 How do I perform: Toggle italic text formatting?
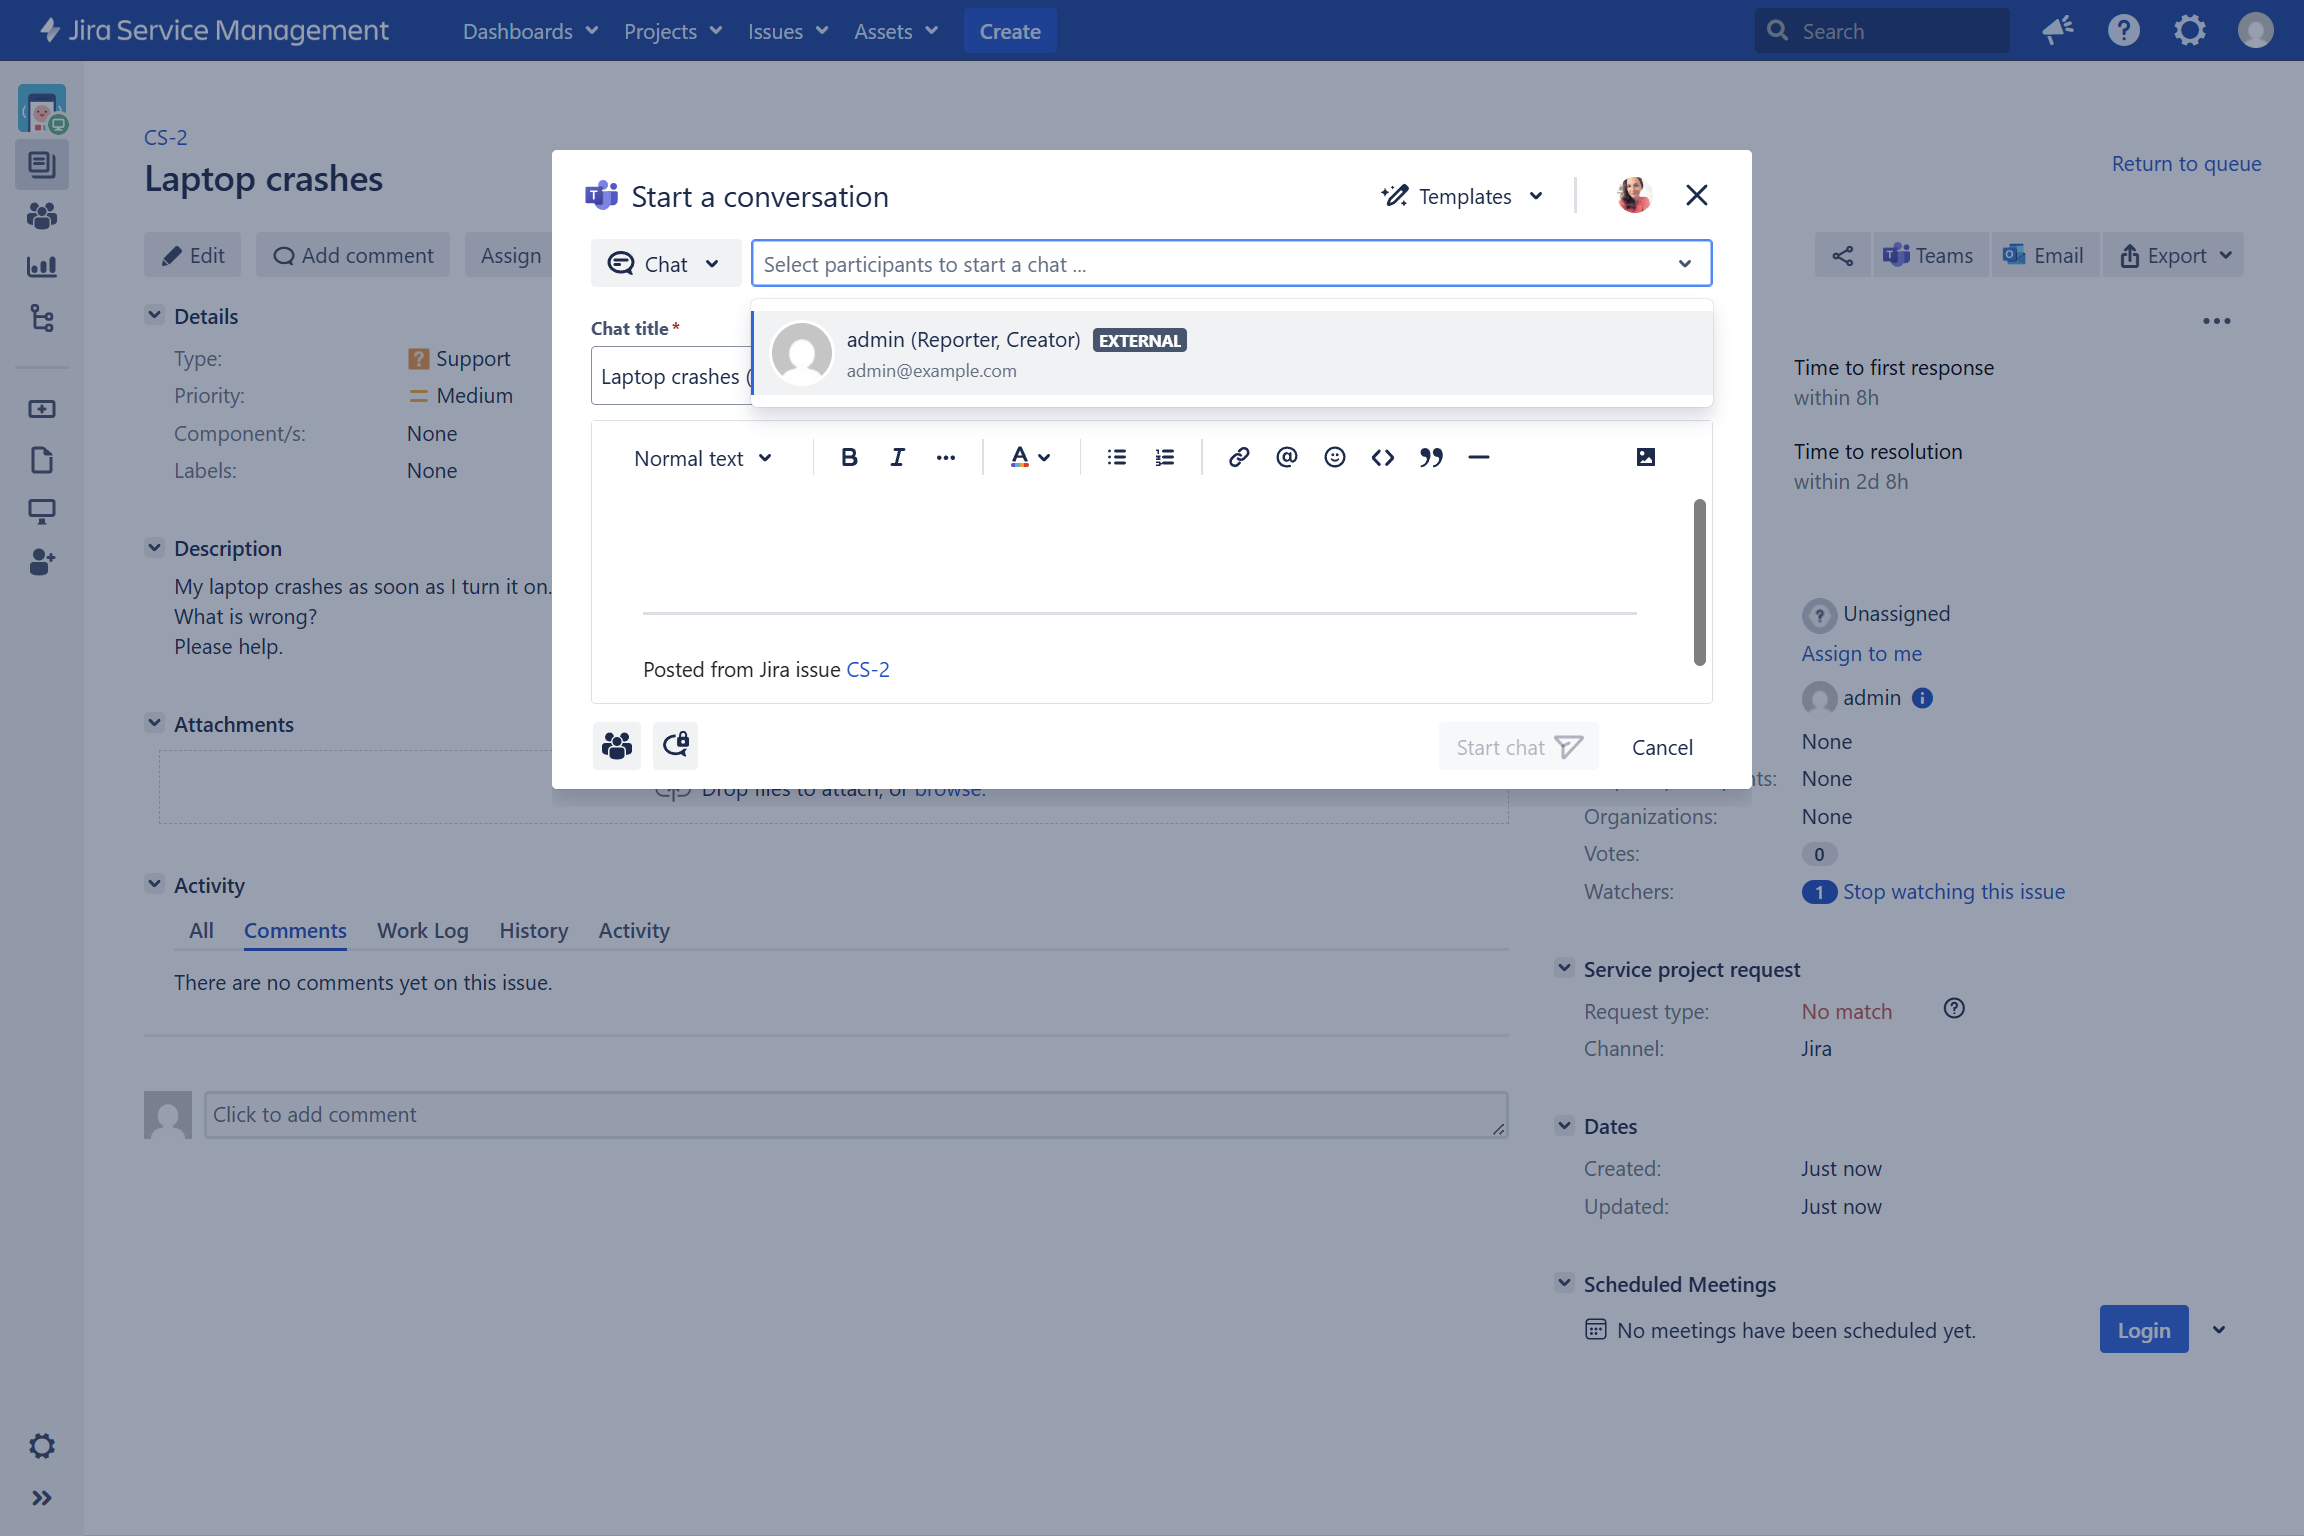[x=897, y=457]
